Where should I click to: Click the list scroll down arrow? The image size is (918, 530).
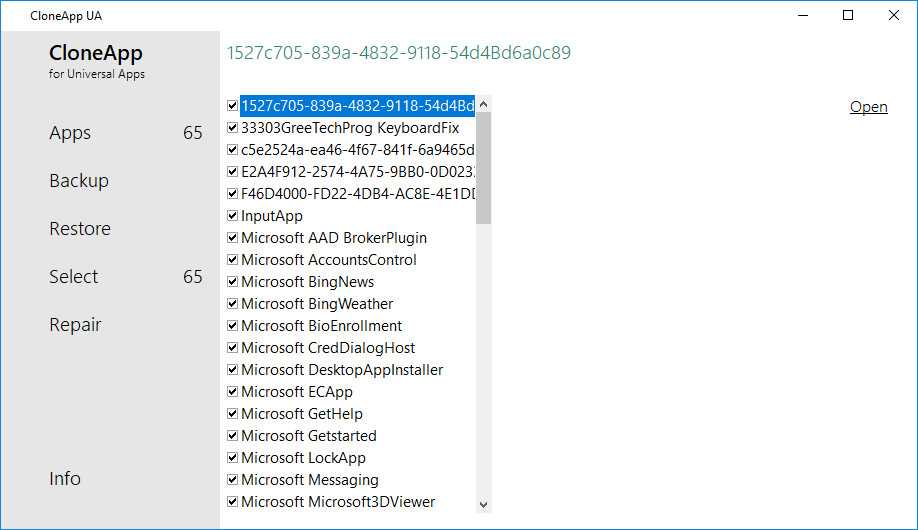pyautogui.click(x=484, y=504)
